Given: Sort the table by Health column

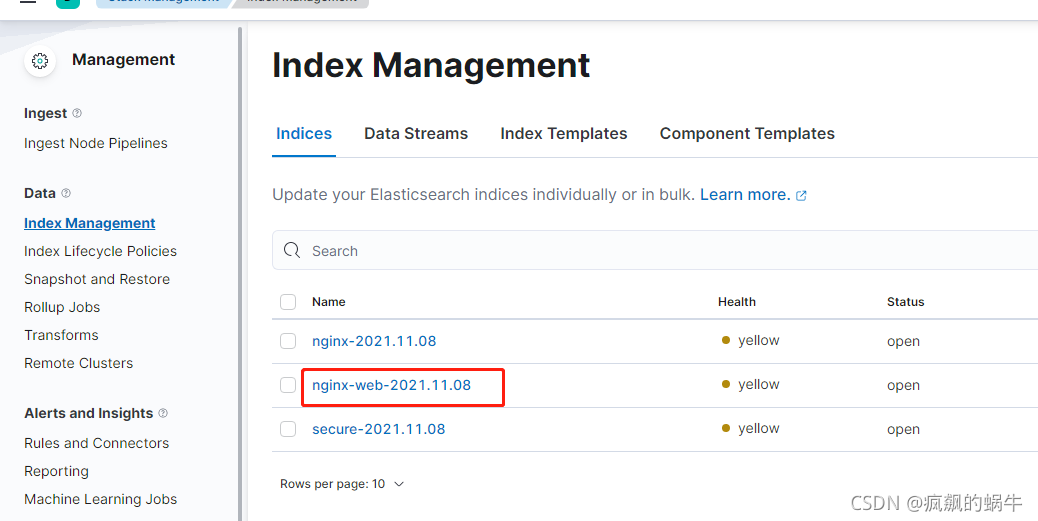Looking at the screenshot, I should (x=736, y=302).
